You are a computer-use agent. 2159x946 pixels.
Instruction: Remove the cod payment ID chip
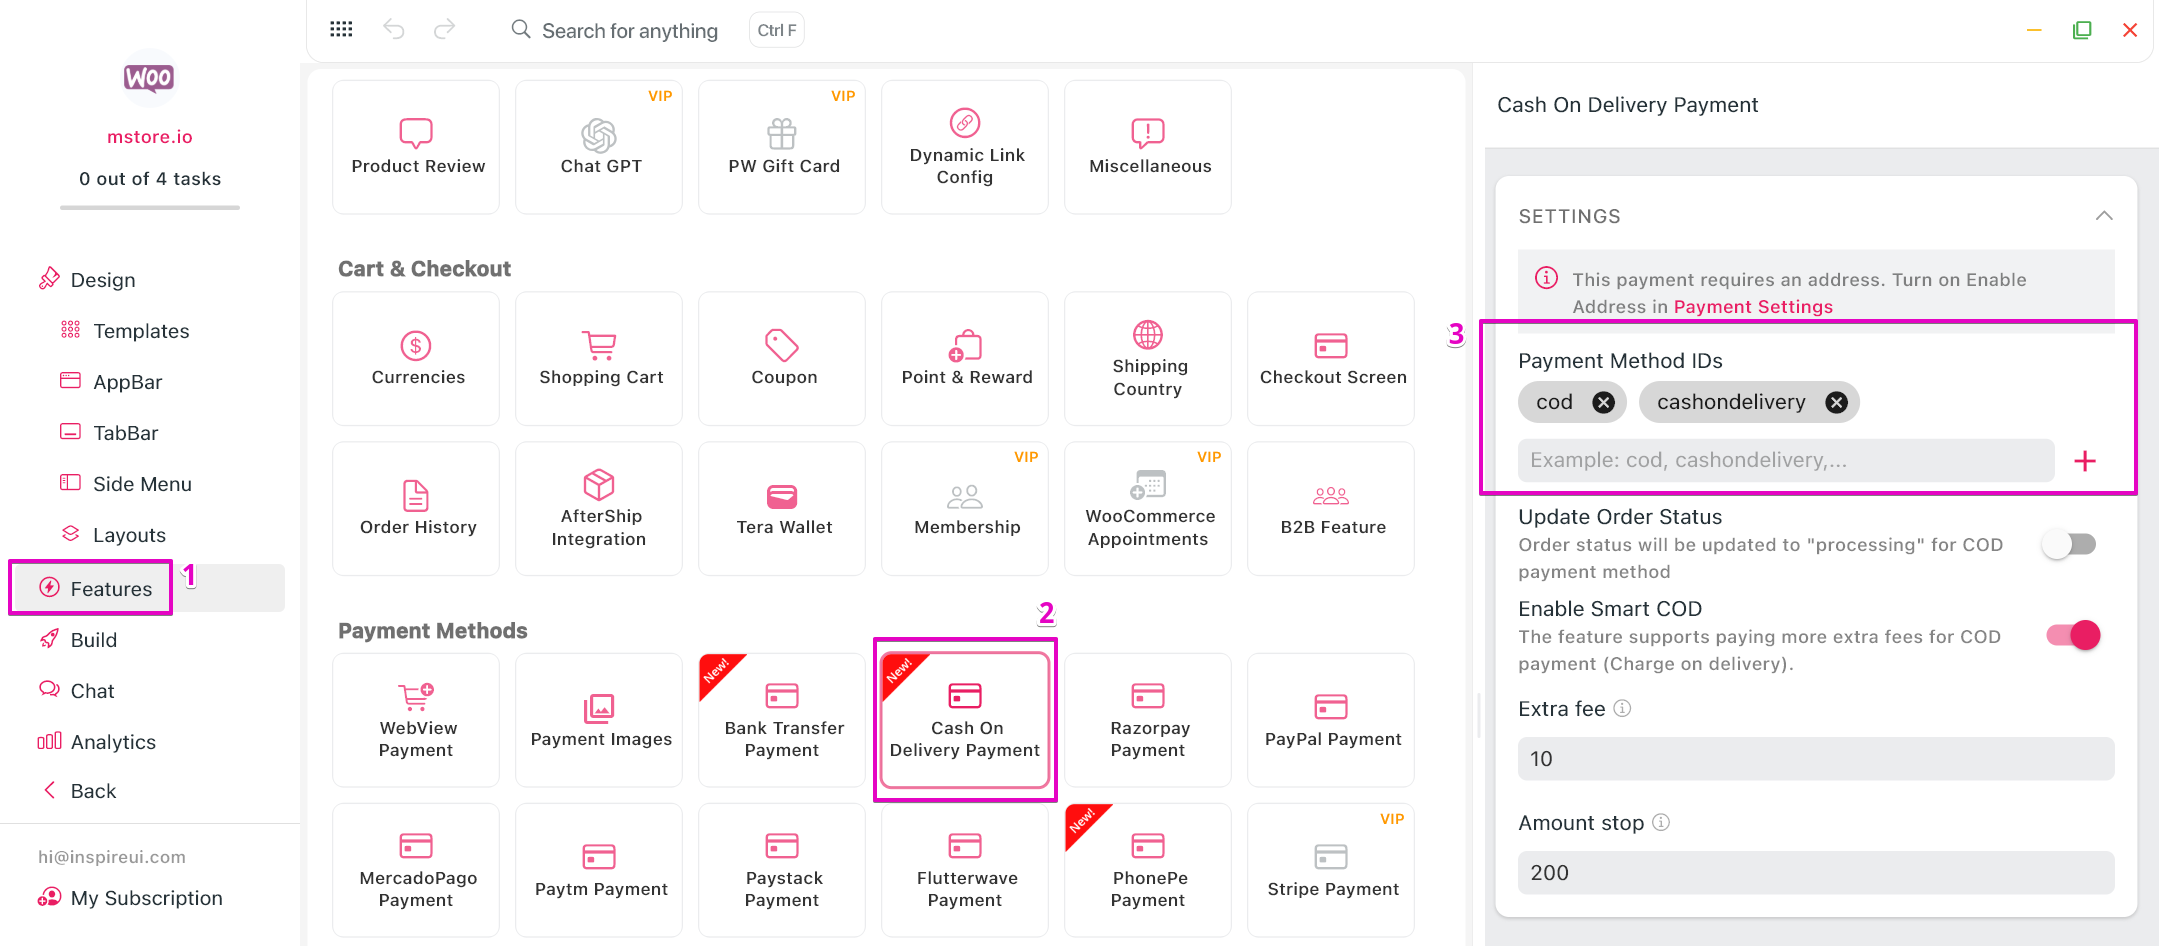coord(1603,402)
